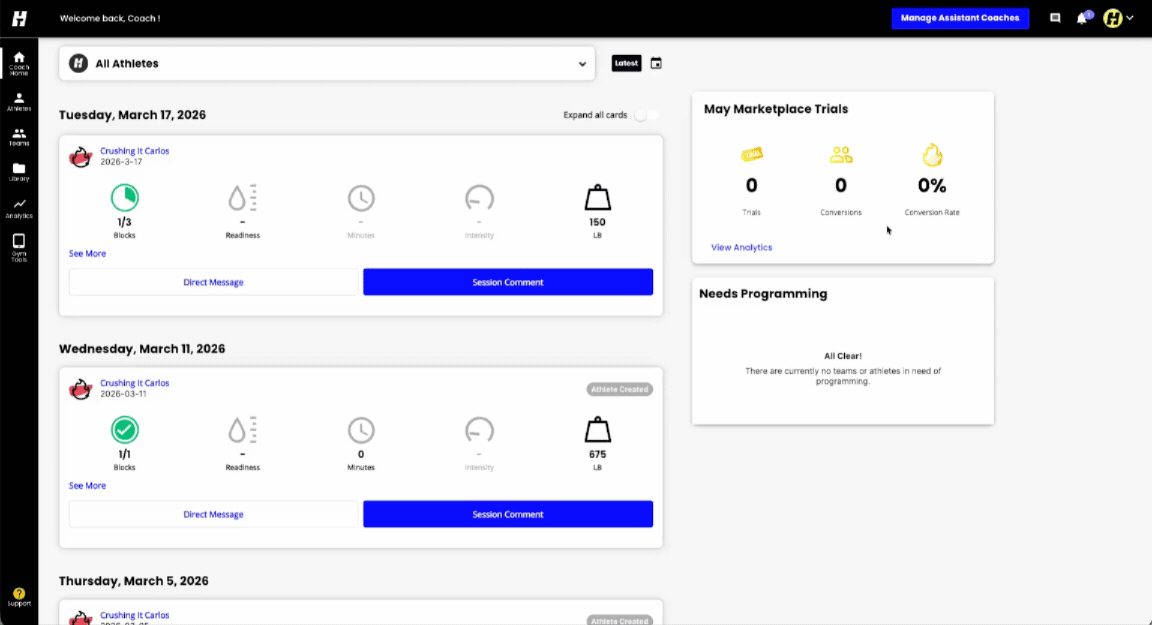
Task: Open Crushing It Carlos link under March 5
Action: point(134,615)
